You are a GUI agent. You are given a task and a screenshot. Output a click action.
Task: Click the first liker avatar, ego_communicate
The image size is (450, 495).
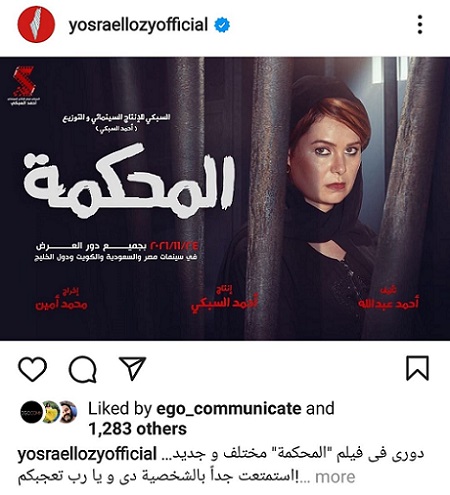(31, 412)
